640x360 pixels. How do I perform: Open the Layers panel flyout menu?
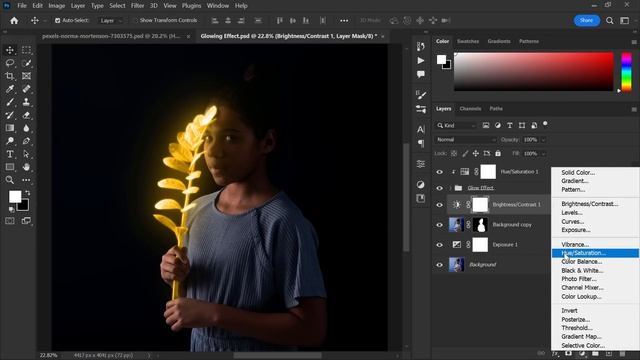(x=634, y=109)
